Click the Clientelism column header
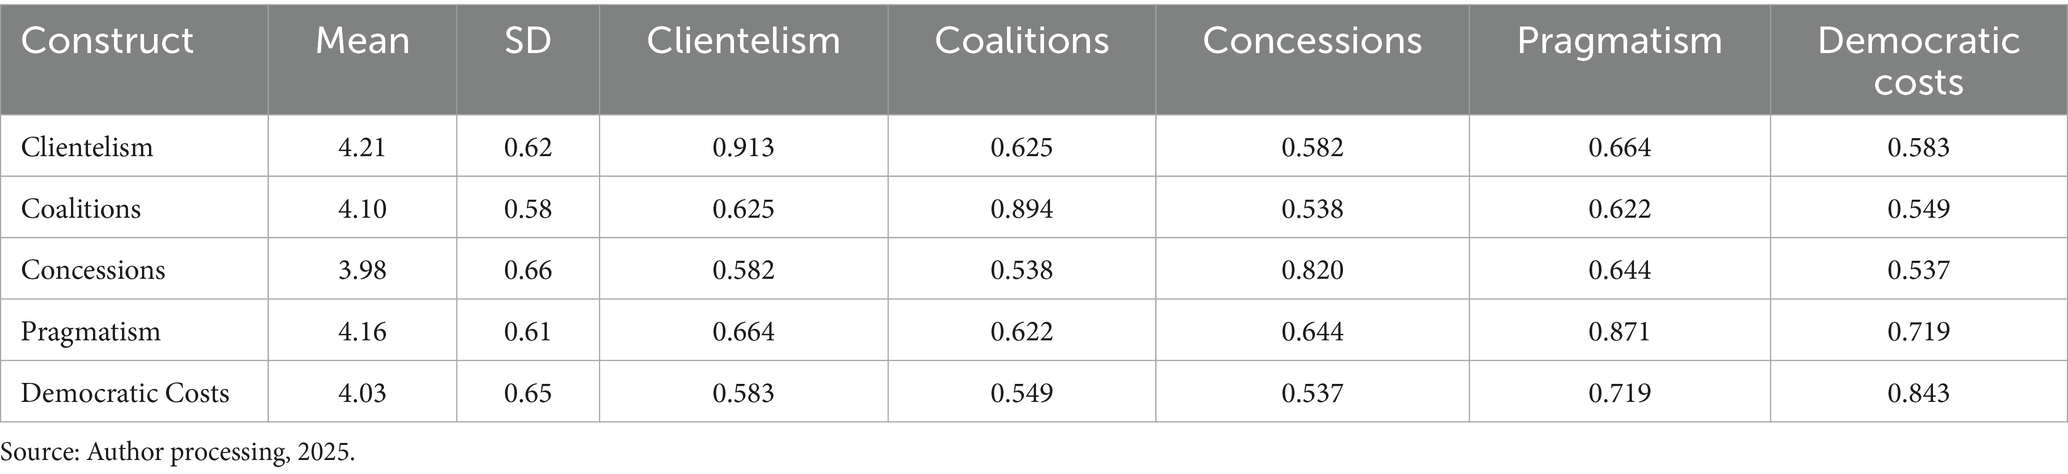2068x474 pixels. click(x=743, y=41)
